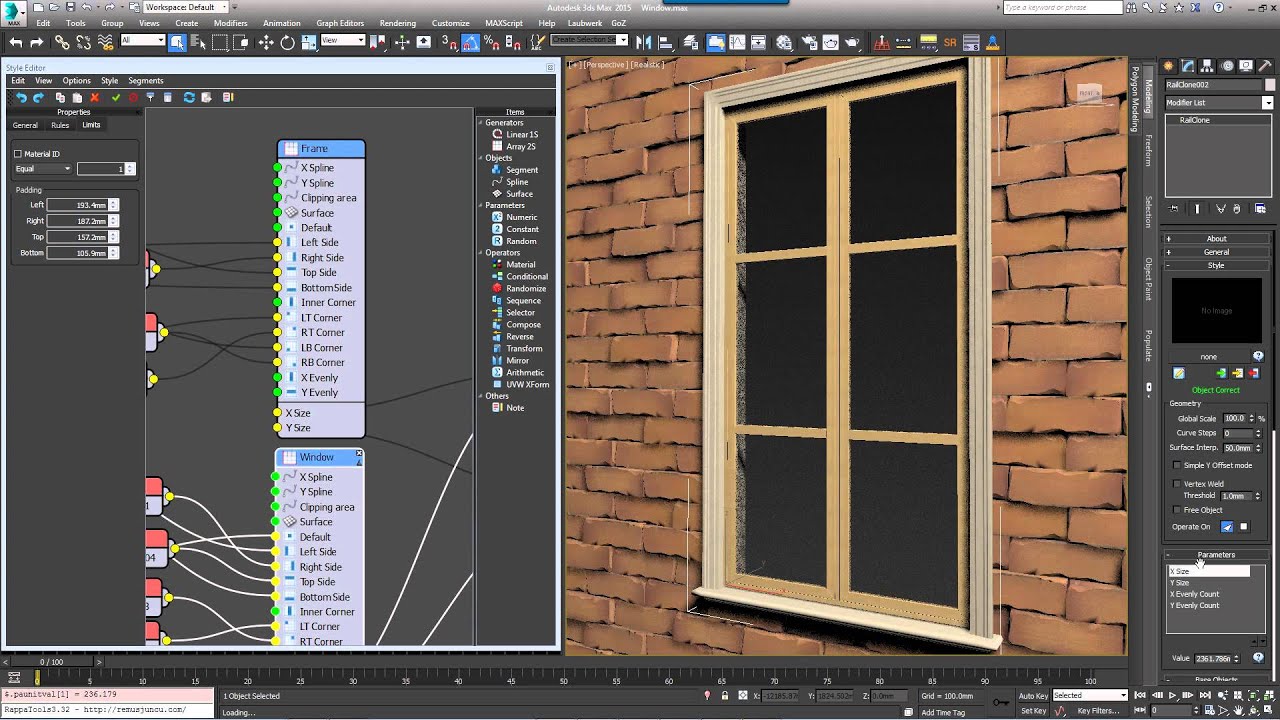Click the Bind to Space Warp icon
This screenshot has height=720, width=1280.
tap(104, 42)
